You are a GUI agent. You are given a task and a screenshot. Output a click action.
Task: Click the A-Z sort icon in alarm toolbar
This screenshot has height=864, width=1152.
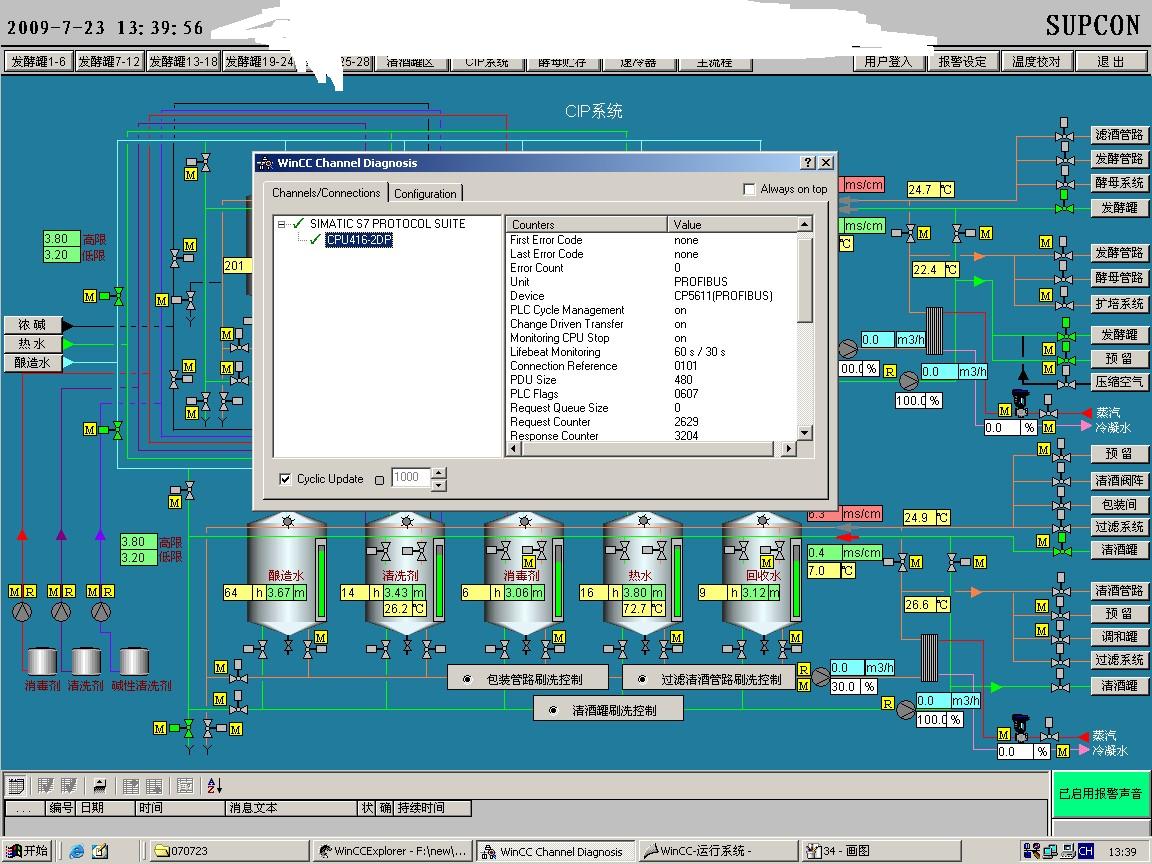pyautogui.click(x=215, y=786)
